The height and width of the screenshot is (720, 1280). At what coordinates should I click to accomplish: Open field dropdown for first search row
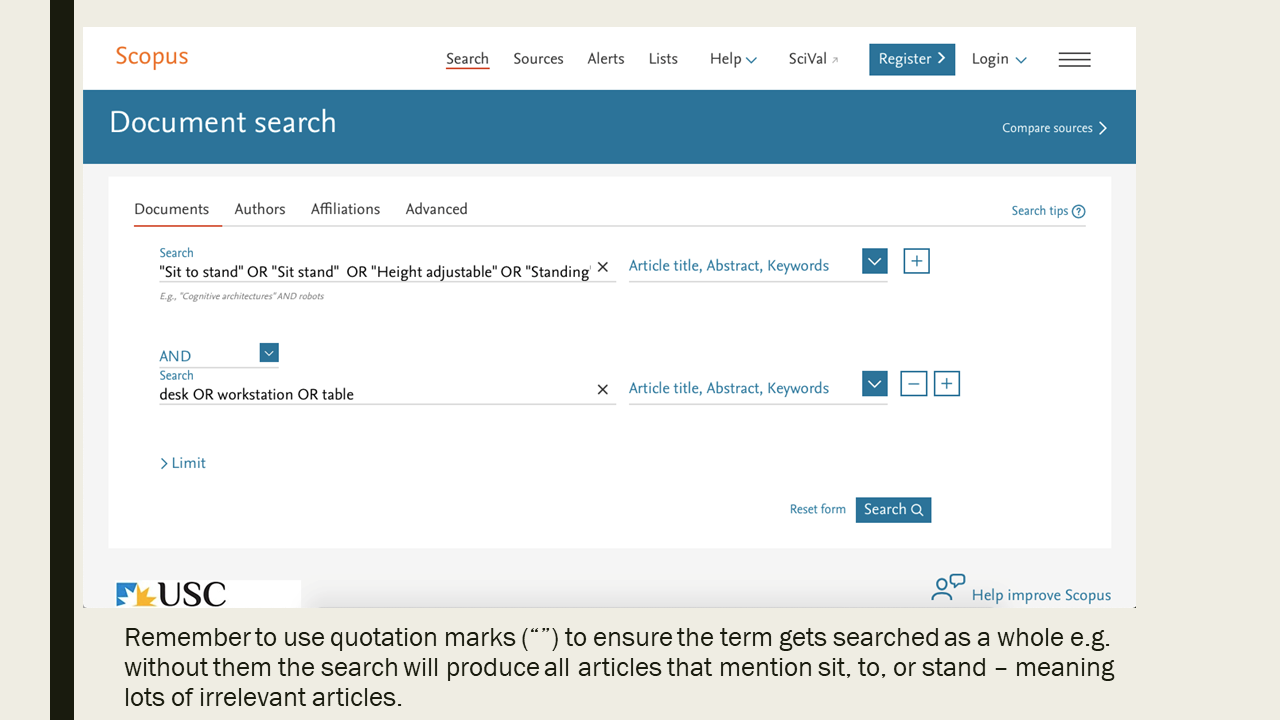(x=875, y=262)
